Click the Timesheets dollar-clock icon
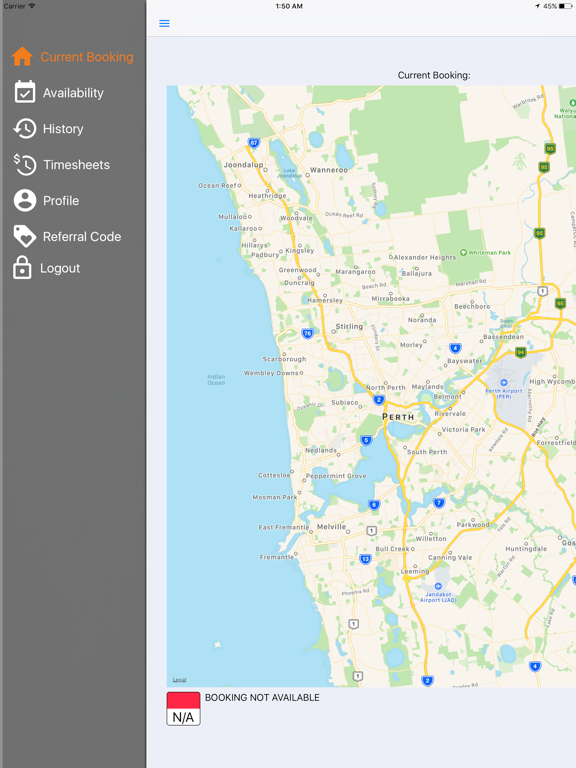 coord(24,164)
